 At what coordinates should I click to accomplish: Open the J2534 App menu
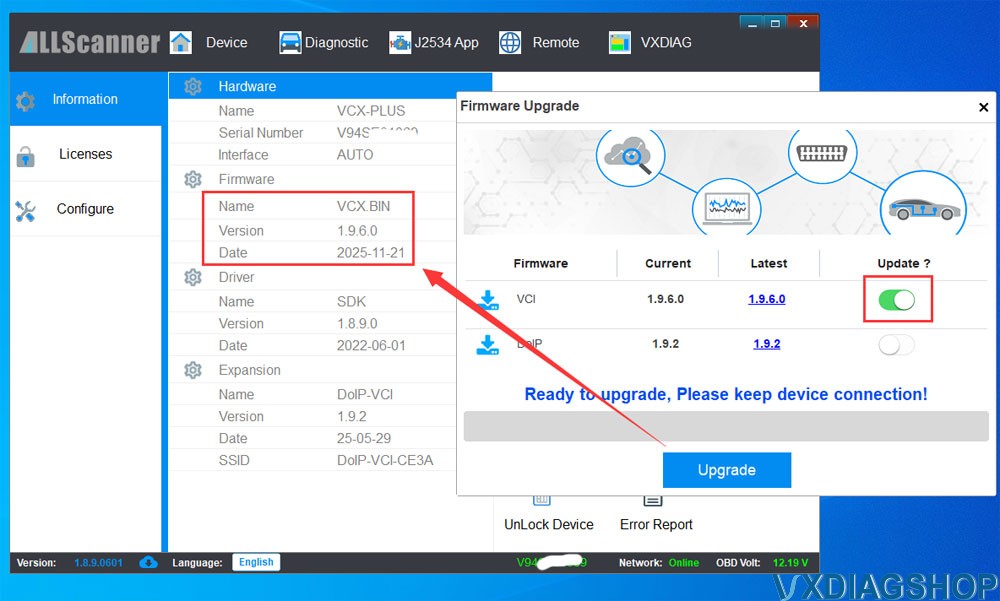pos(446,43)
